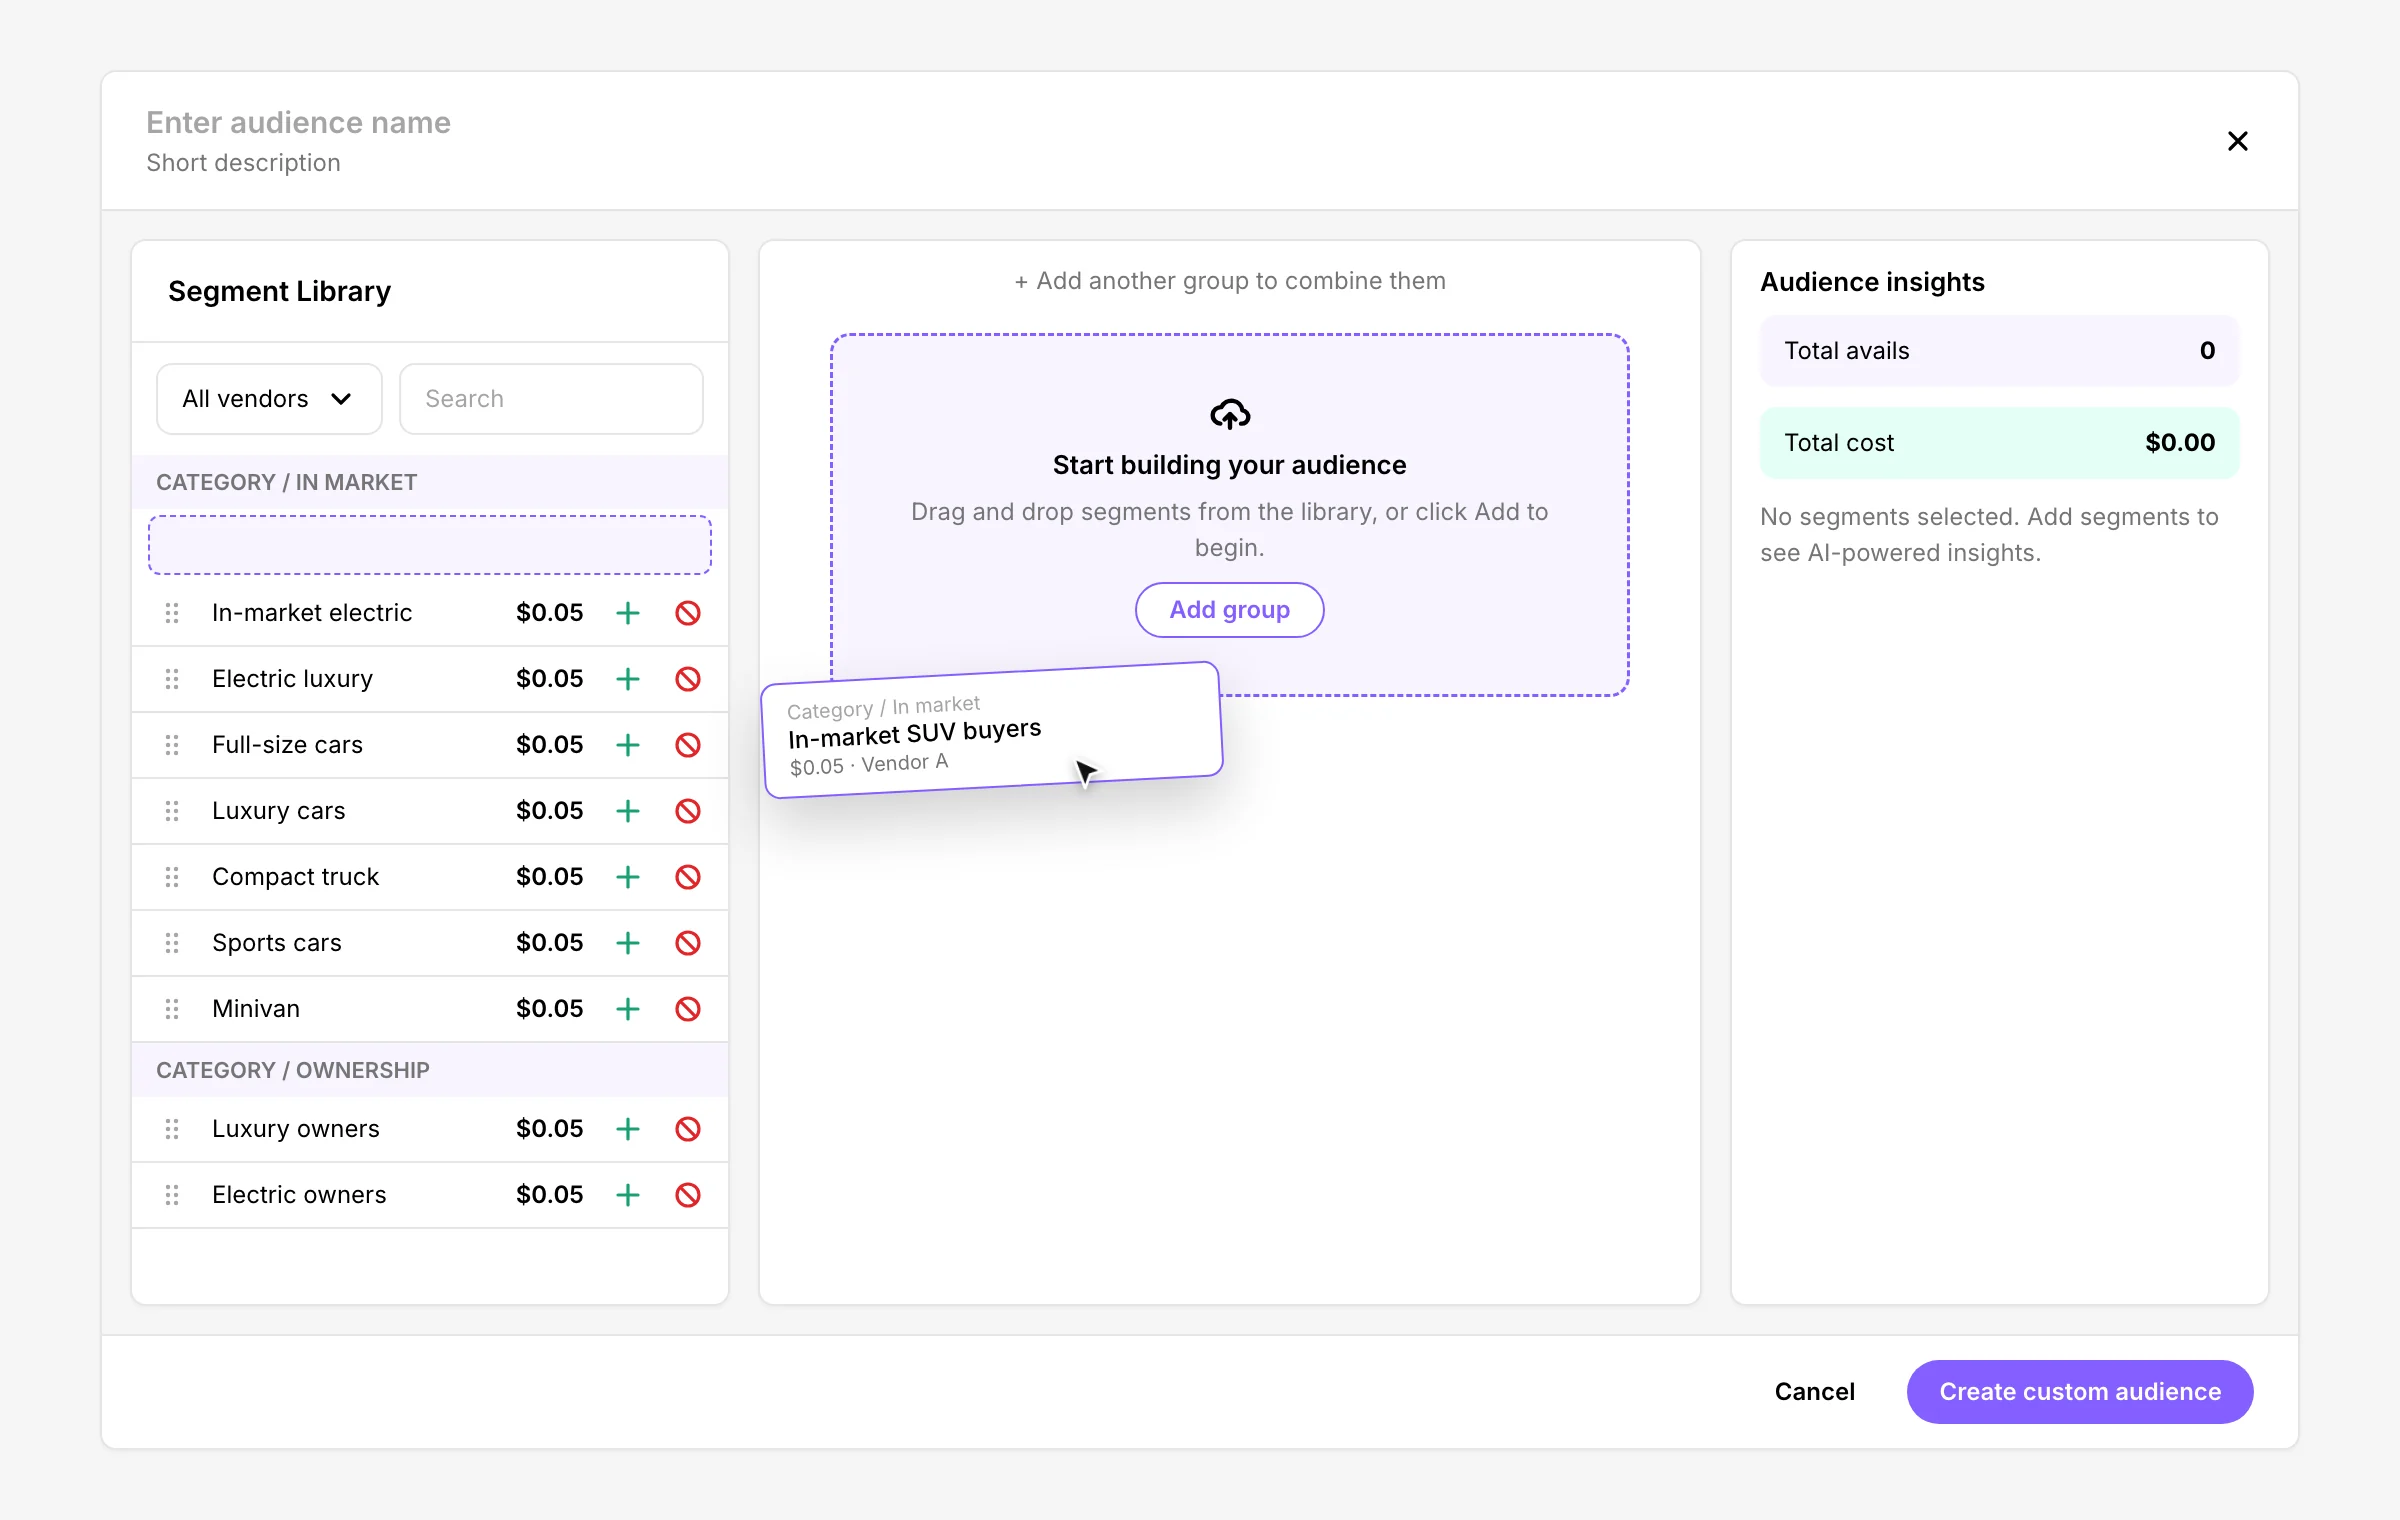Open the All vendors dropdown
Viewport: 2400px width, 1520px height.
tap(269, 399)
